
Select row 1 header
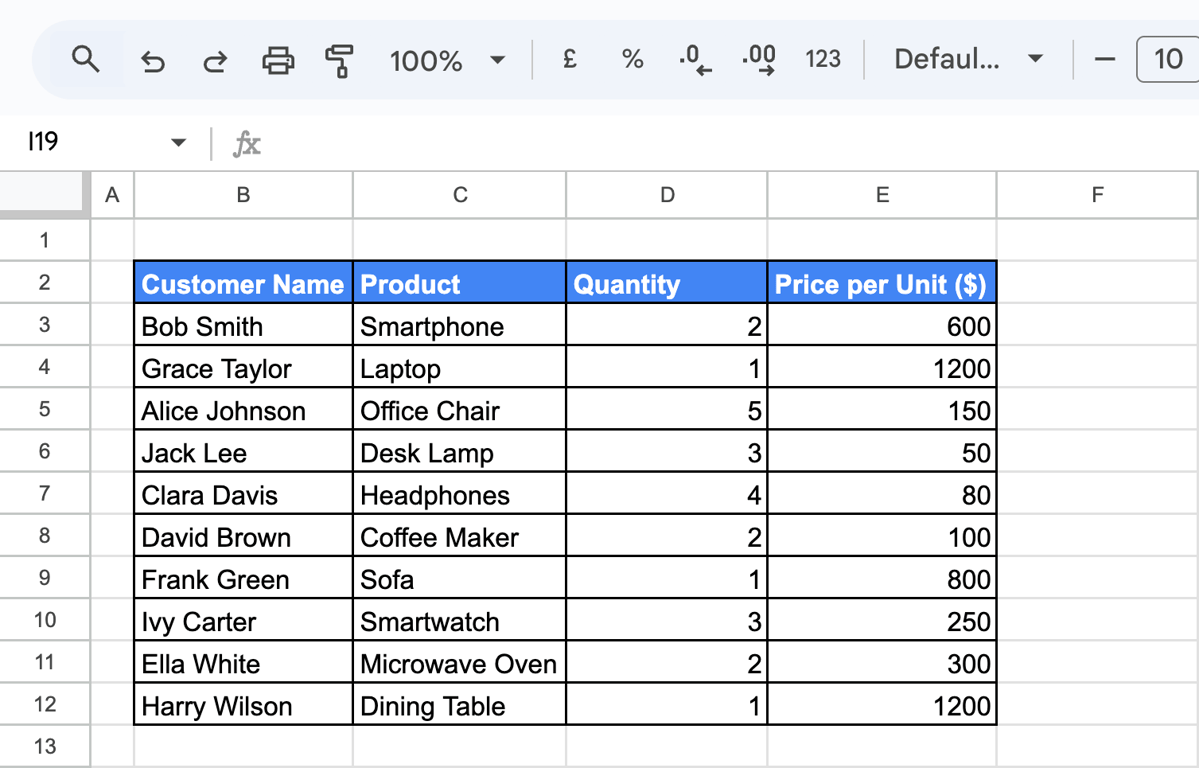[x=44, y=240]
